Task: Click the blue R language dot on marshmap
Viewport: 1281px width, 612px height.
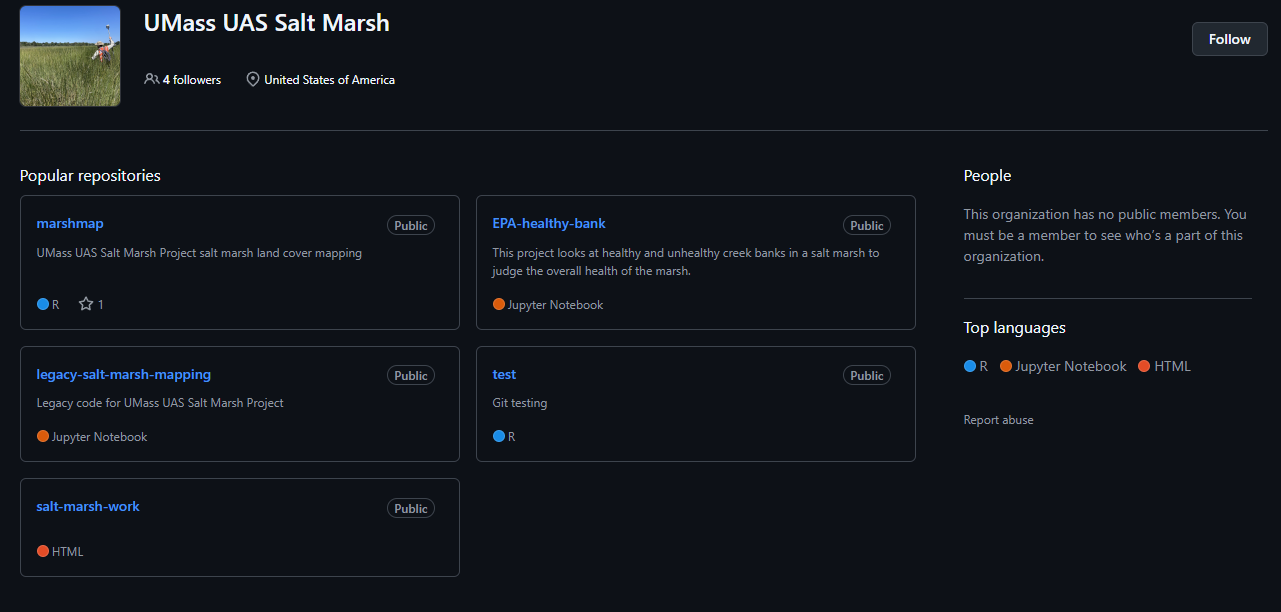Action: [x=43, y=304]
